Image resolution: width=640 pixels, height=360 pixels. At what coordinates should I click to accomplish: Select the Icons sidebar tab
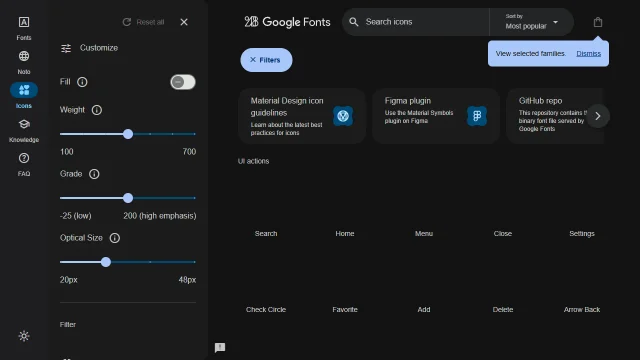point(24,96)
